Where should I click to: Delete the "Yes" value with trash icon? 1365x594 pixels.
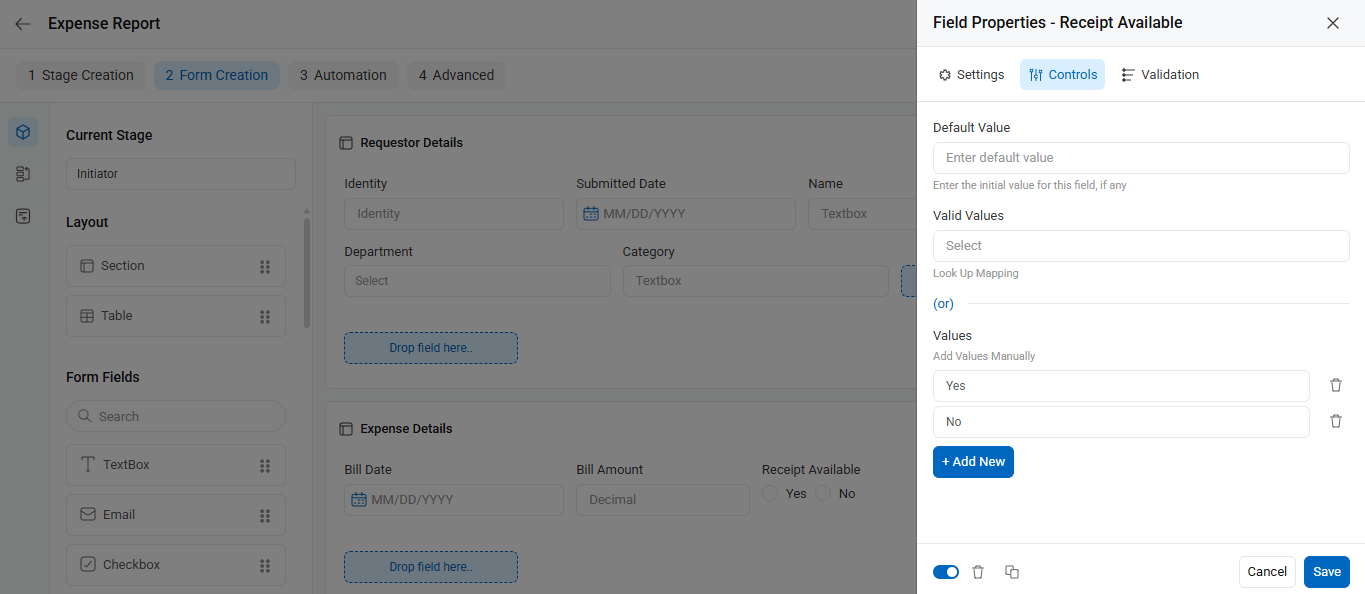(1335, 385)
